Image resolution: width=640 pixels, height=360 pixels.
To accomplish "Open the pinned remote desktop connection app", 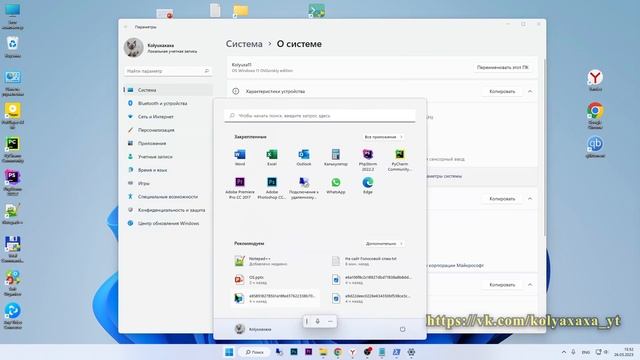I will point(304,188).
